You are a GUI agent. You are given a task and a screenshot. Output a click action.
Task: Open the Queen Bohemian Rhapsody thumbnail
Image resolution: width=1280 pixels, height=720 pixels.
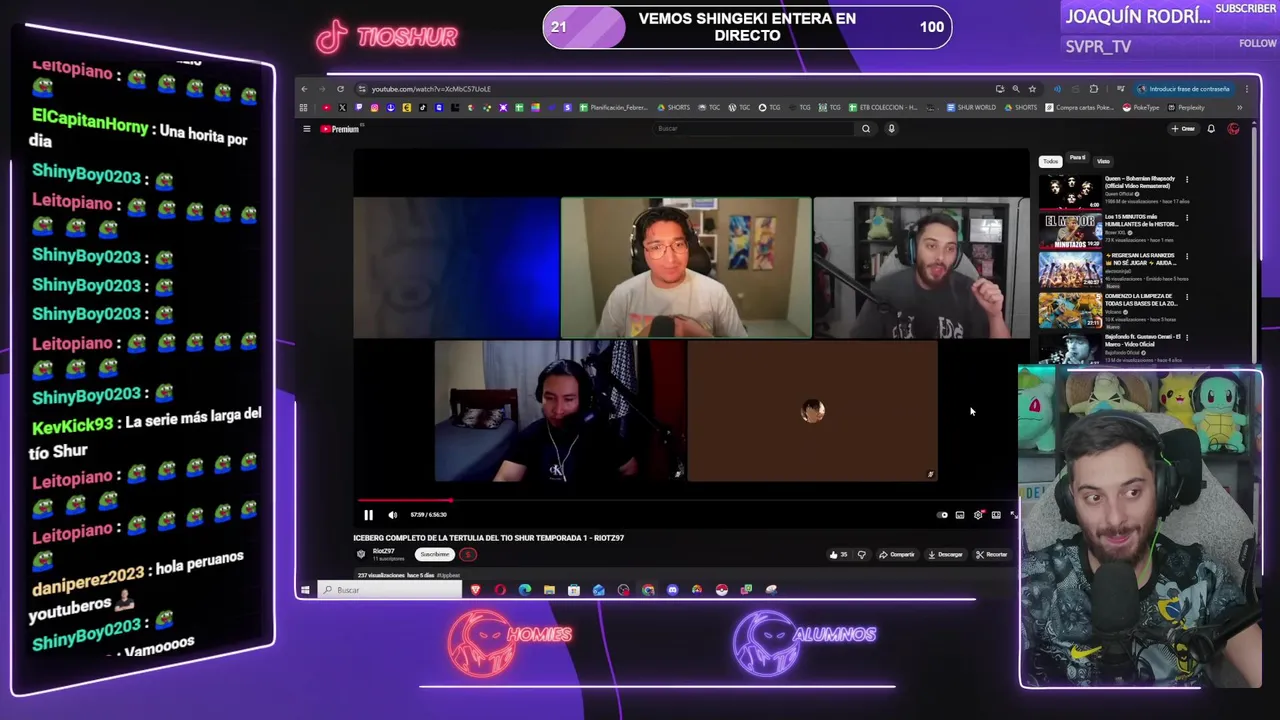(1070, 191)
